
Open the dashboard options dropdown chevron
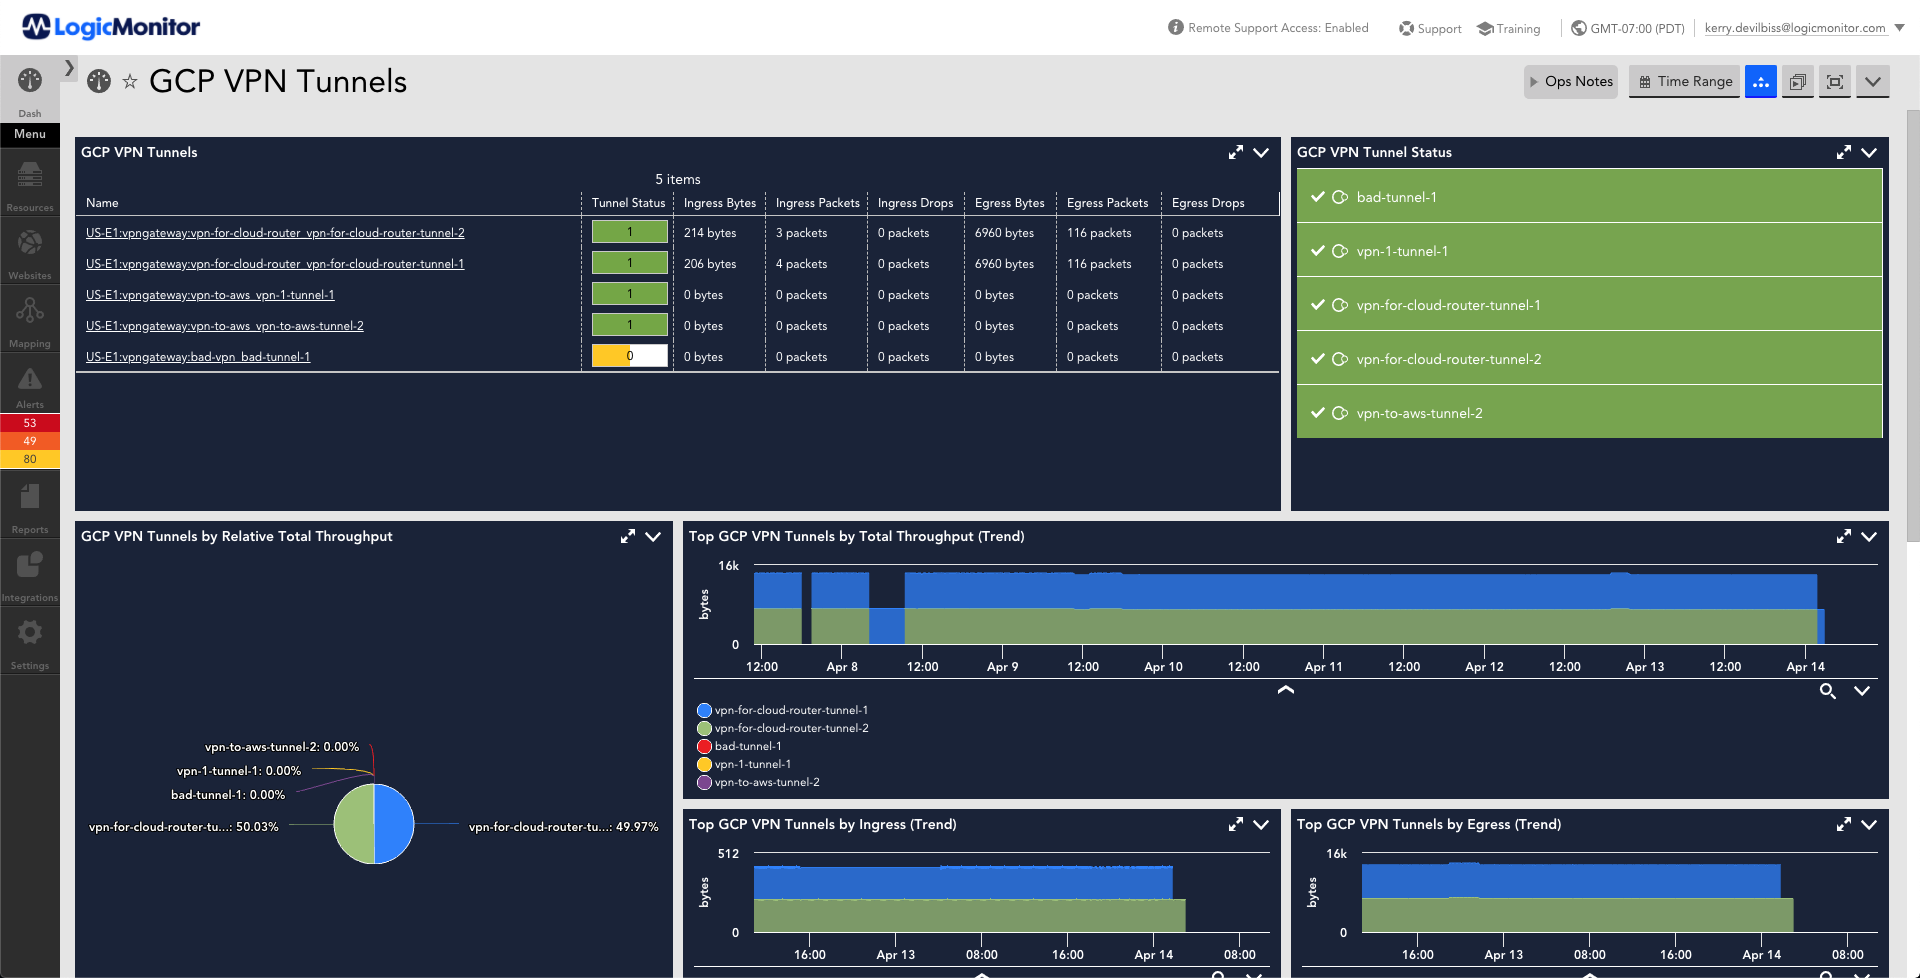[1873, 82]
